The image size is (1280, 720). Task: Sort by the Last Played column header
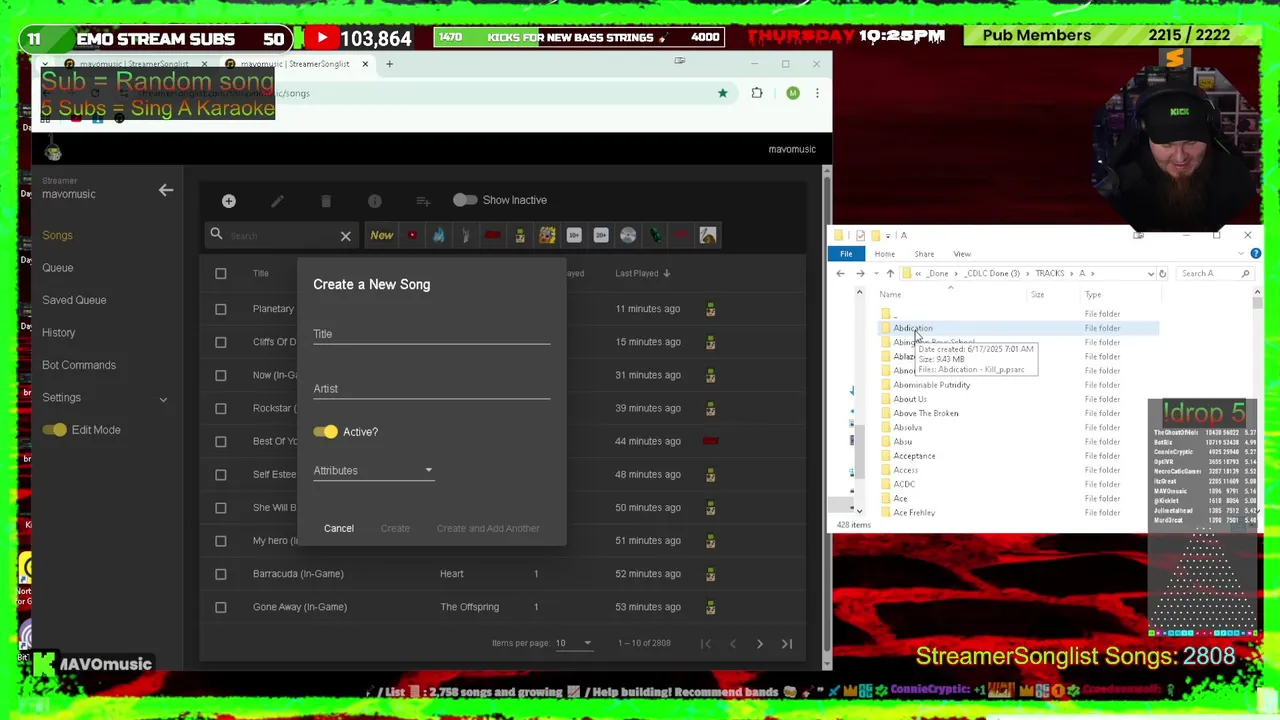click(x=642, y=273)
